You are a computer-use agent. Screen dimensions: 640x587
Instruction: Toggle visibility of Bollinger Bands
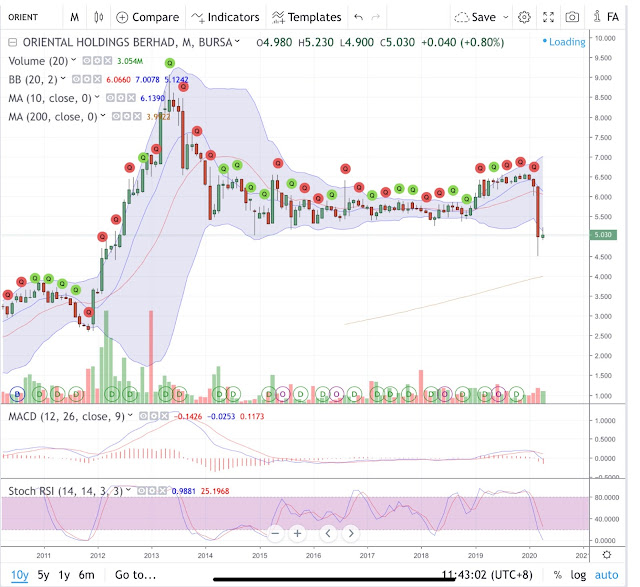76,79
